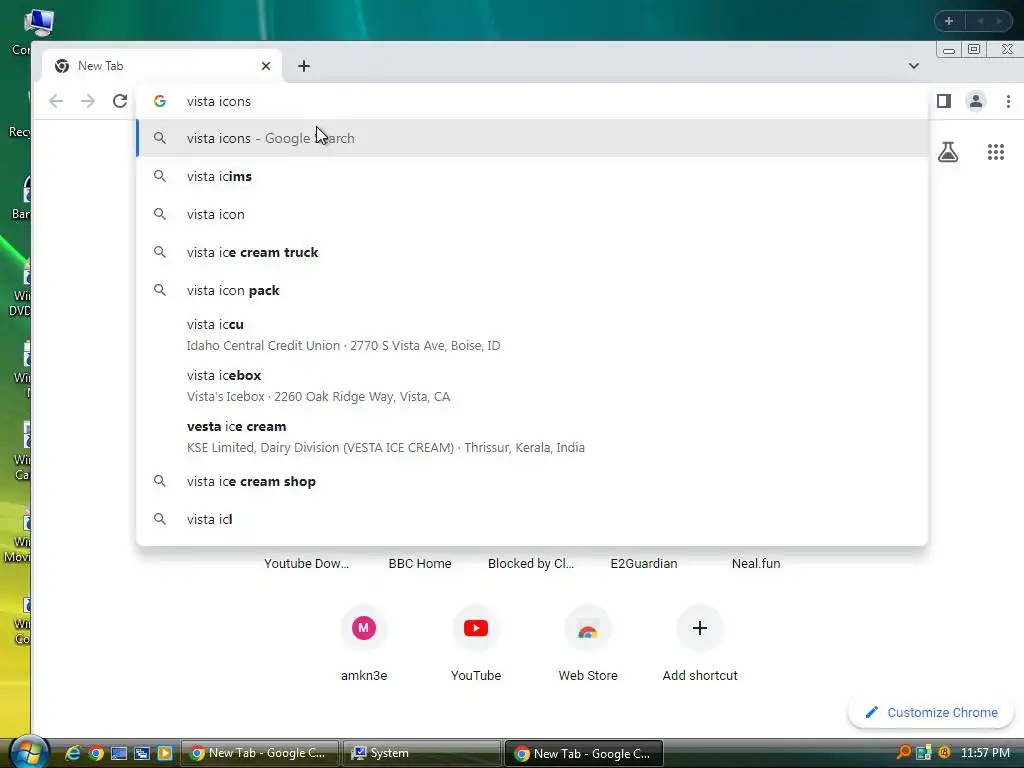This screenshot has height=768, width=1024.
Task: Launch Chrome from the quick launch bar
Action: click(96, 753)
